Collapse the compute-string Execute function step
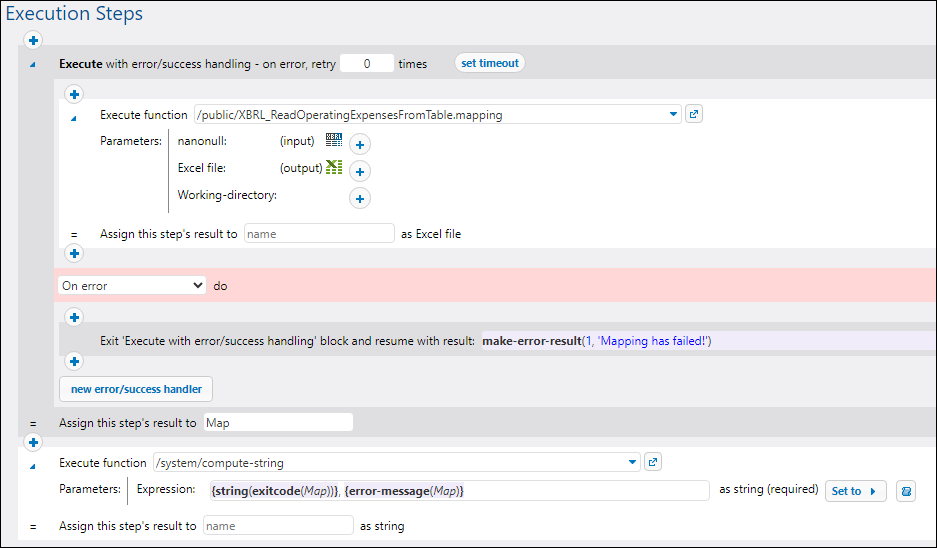Viewport: 937px width, 548px height. (x=33, y=464)
